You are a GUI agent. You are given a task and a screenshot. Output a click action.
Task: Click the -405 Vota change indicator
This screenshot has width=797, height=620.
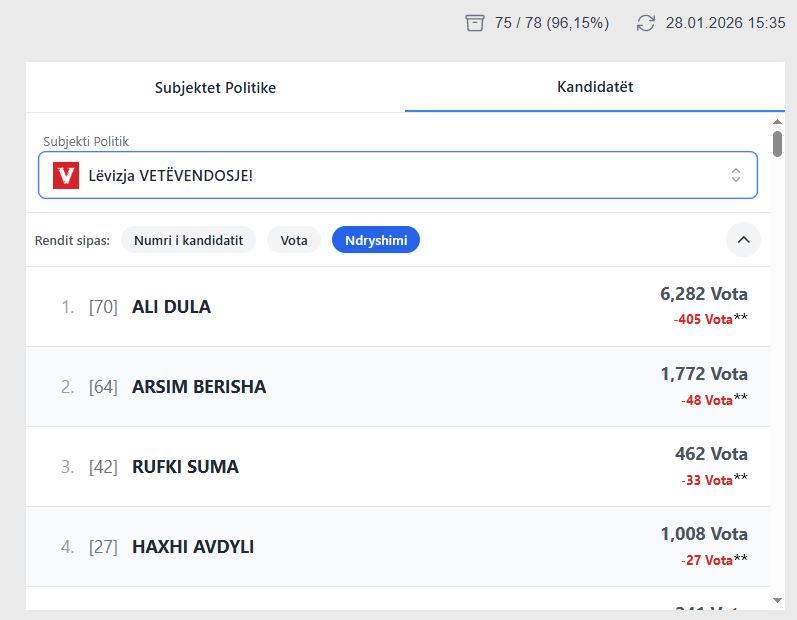(703, 319)
